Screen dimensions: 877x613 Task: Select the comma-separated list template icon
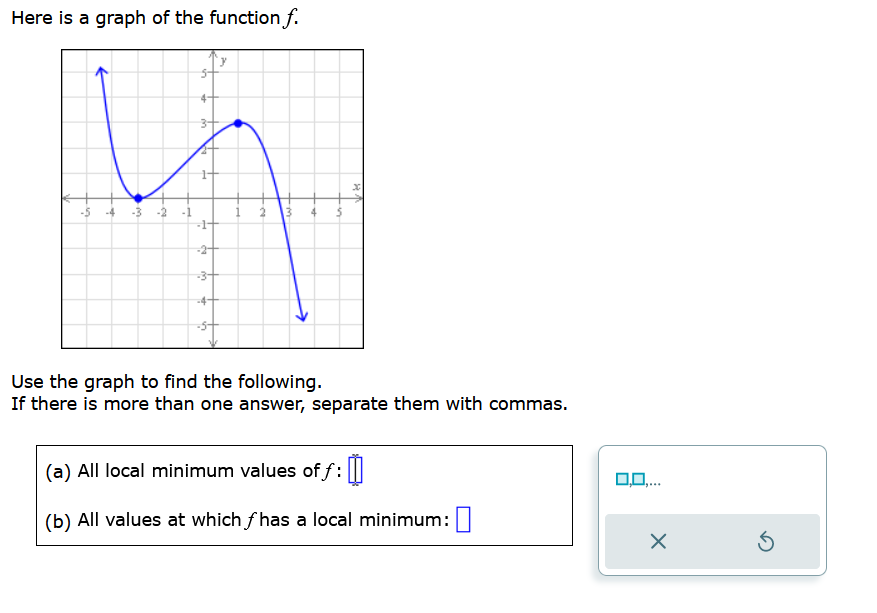(x=634, y=478)
